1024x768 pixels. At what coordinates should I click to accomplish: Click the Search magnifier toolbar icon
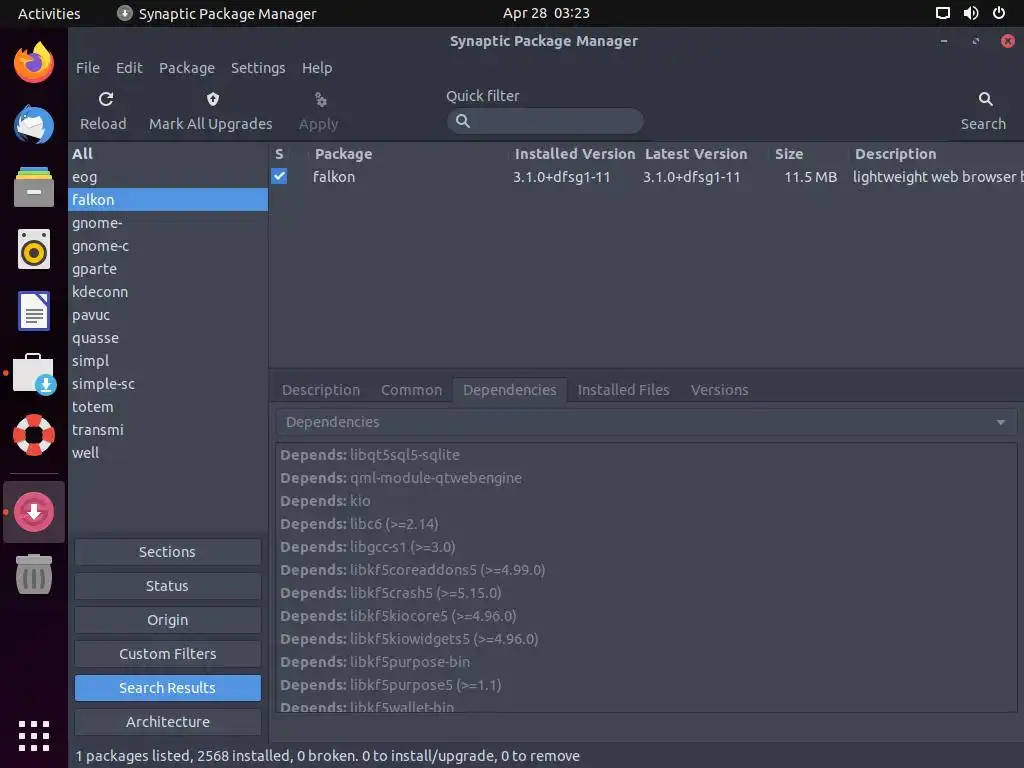985,99
